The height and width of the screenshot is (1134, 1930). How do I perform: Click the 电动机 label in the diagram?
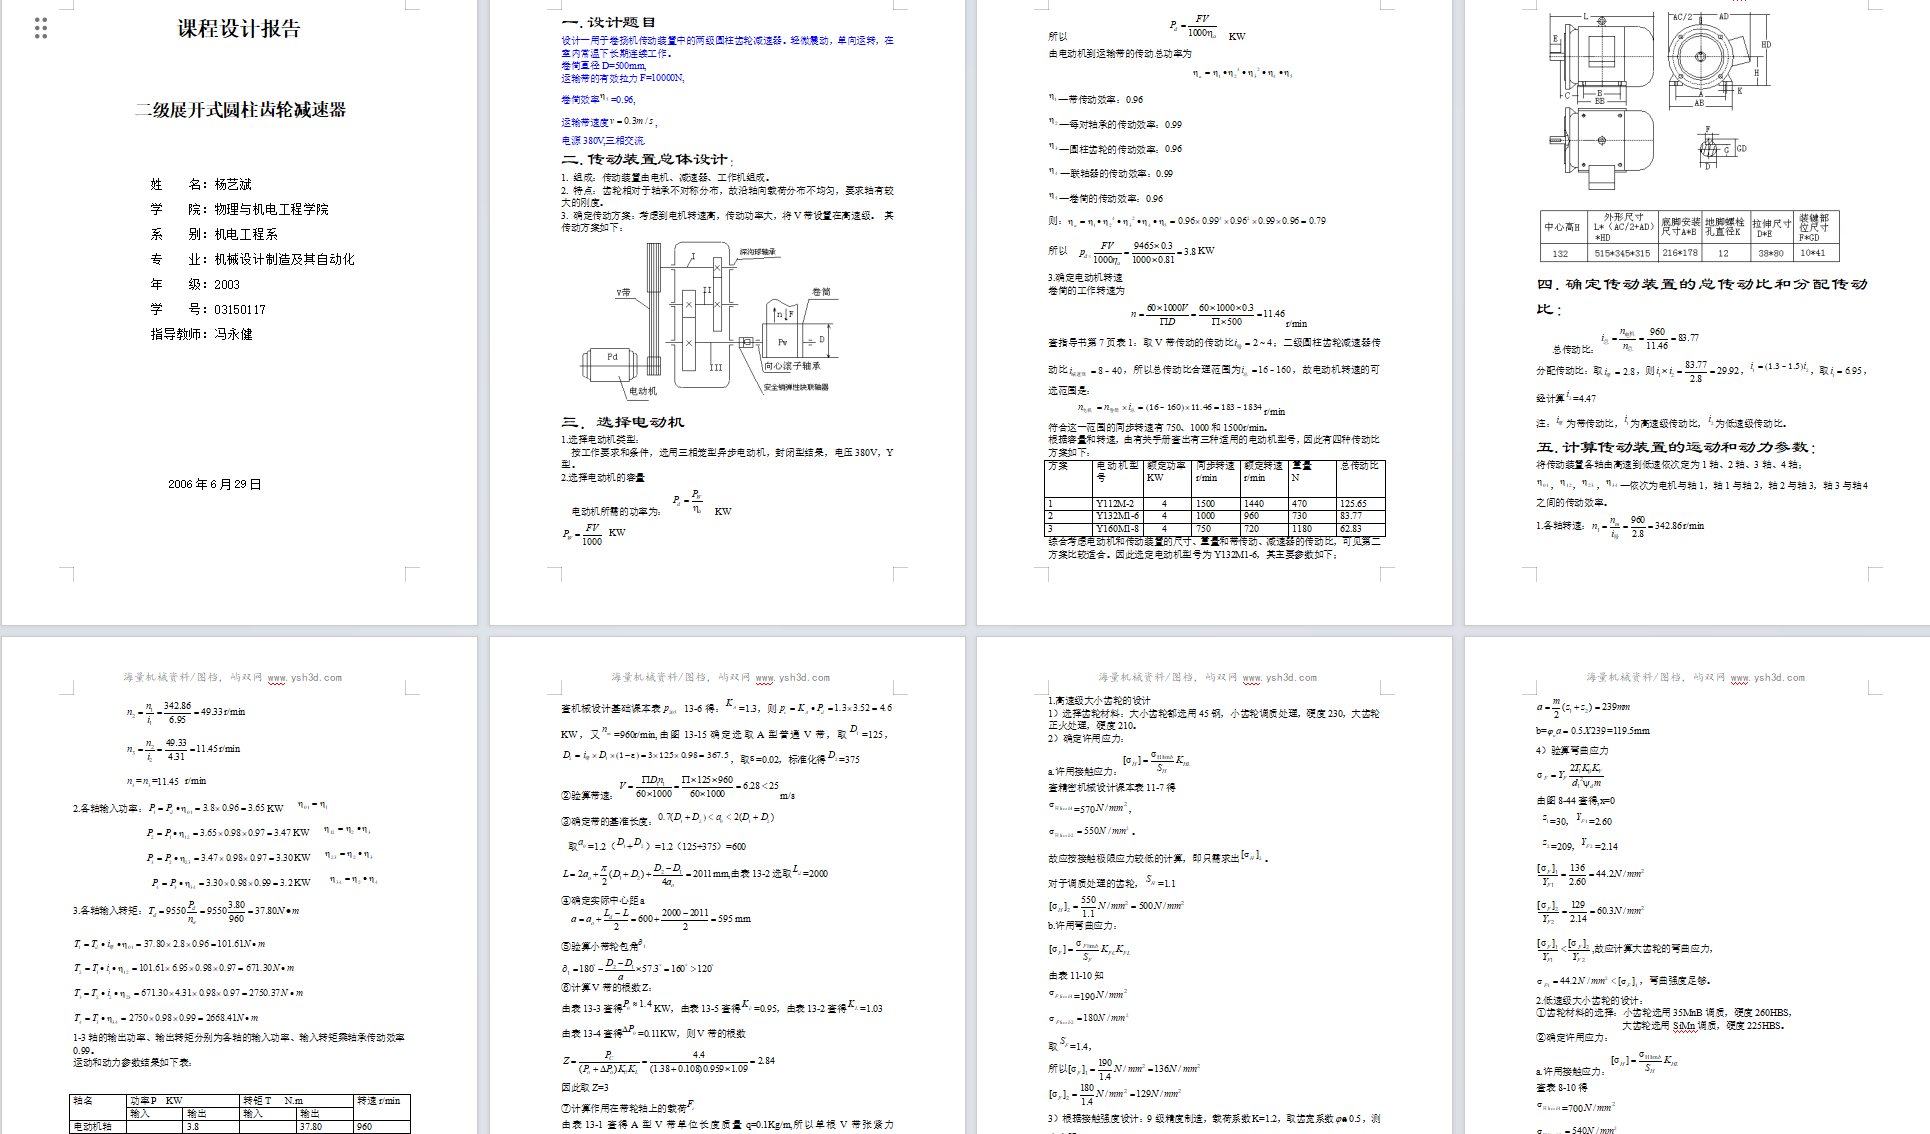tap(643, 391)
